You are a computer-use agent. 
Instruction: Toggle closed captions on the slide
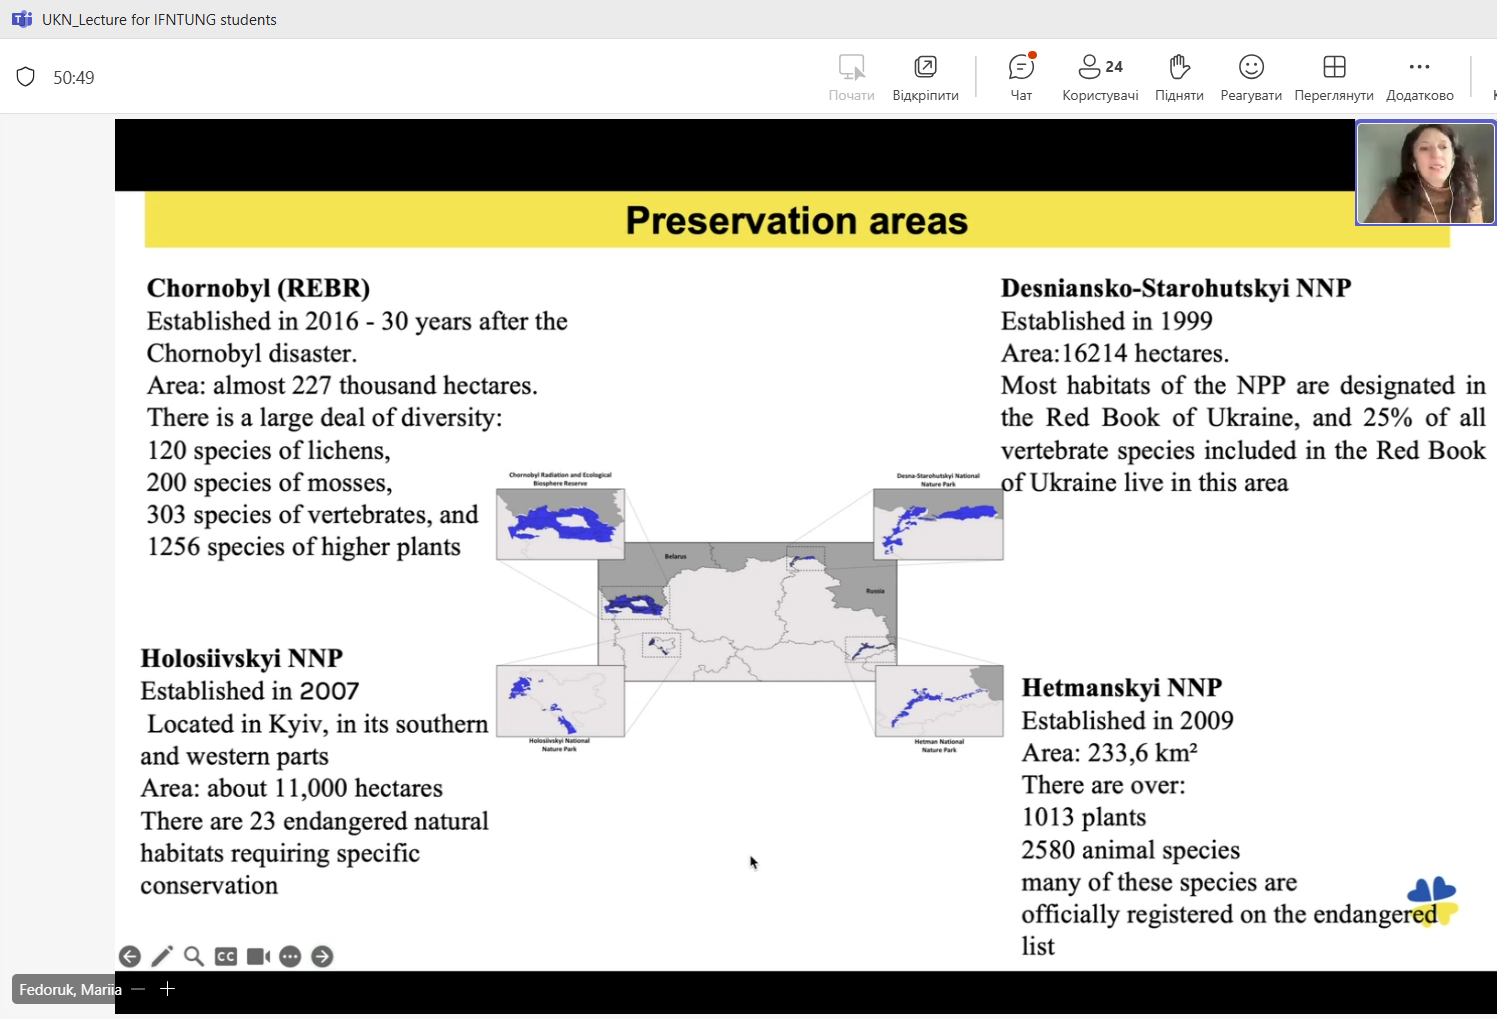coord(226,957)
